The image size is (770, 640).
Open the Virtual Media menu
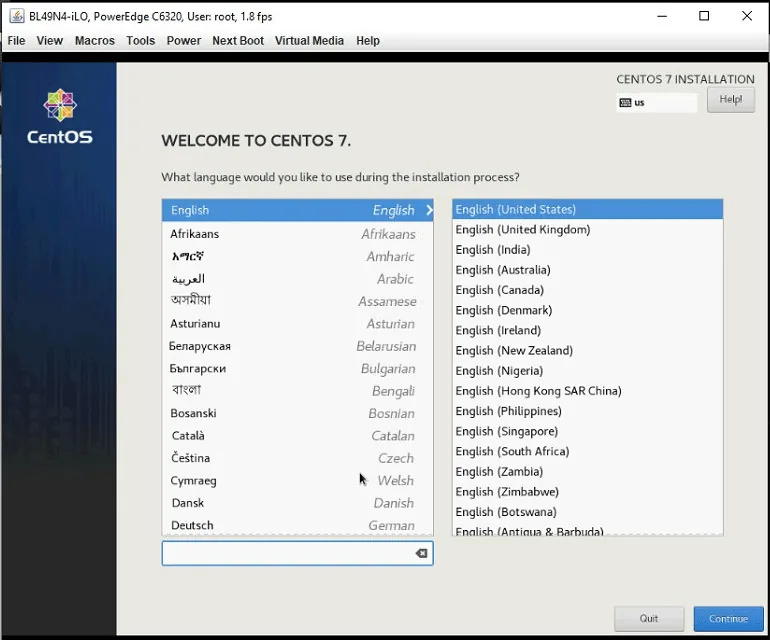309,41
